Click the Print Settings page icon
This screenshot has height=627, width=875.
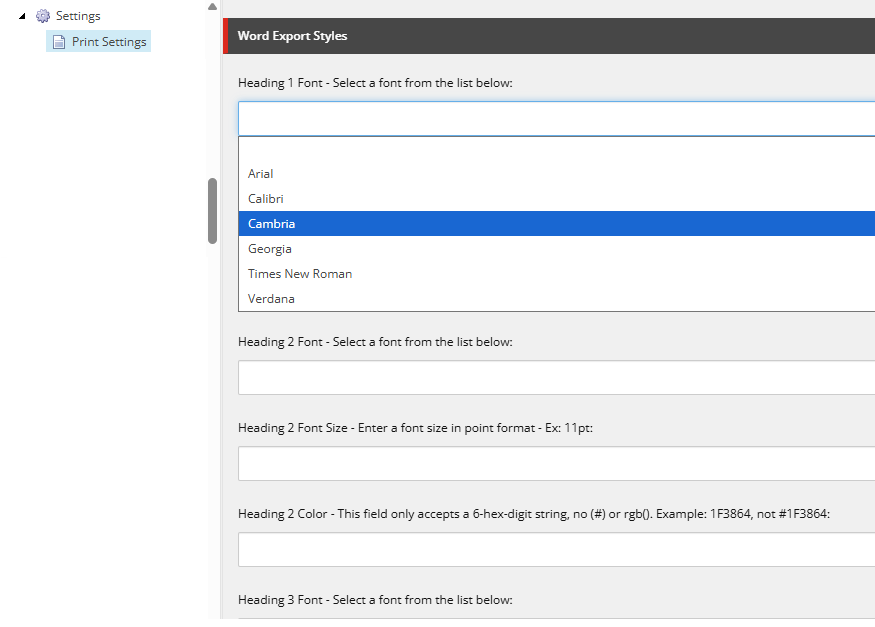click(x=59, y=42)
